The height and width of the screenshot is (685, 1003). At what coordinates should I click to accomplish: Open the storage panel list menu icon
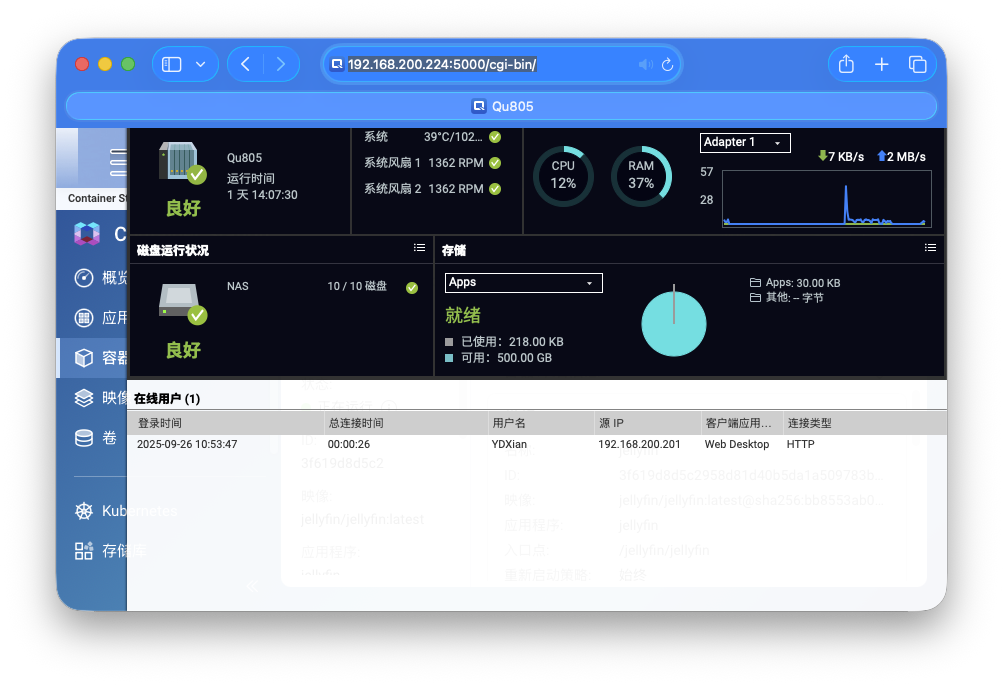tap(930, 248)
